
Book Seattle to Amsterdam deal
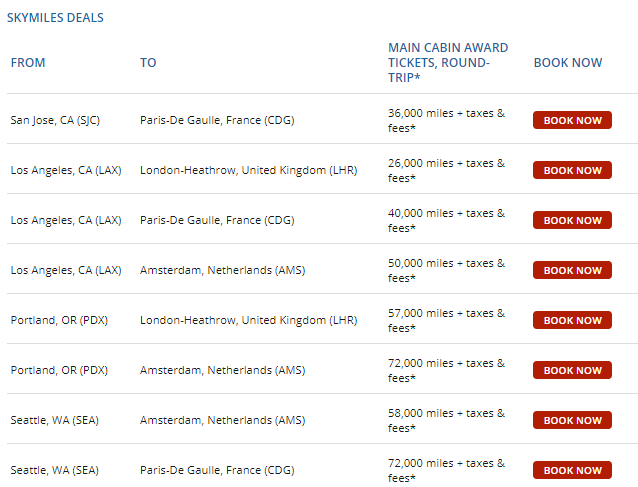pos(572,420)
